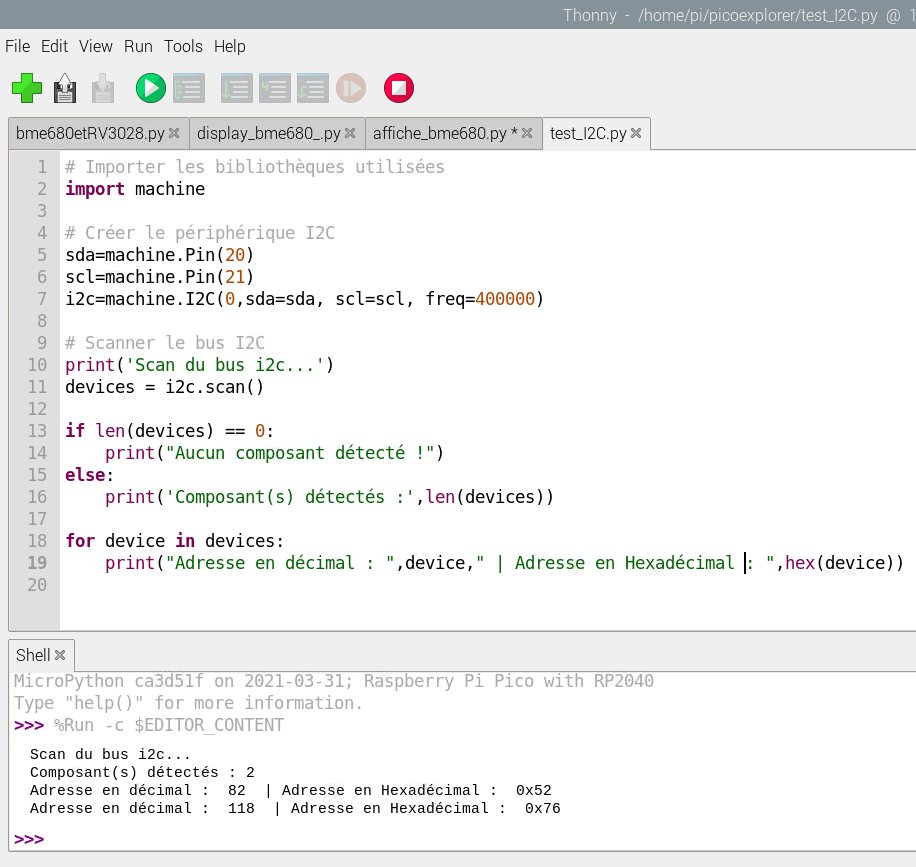Open the File menu
916x867 pixels.
coord(18,46)
